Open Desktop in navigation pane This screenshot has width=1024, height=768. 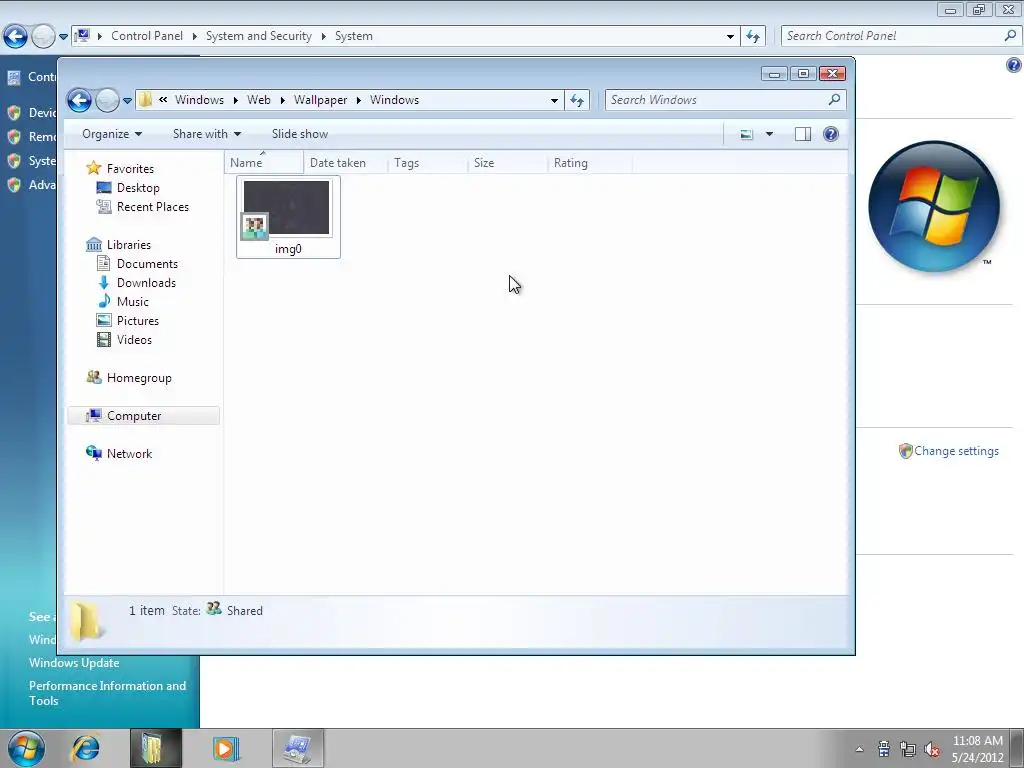pyautogui.click(x=138, y=187)
